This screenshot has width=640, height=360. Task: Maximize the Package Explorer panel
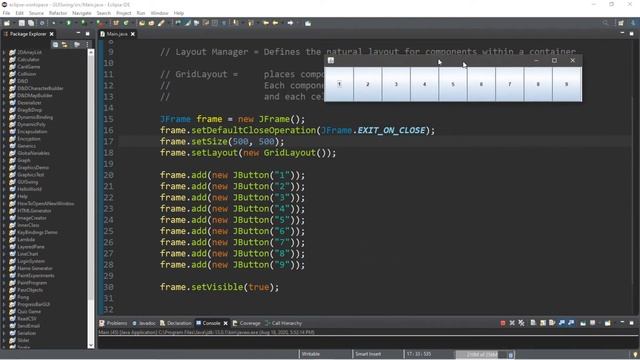point(87,33)
